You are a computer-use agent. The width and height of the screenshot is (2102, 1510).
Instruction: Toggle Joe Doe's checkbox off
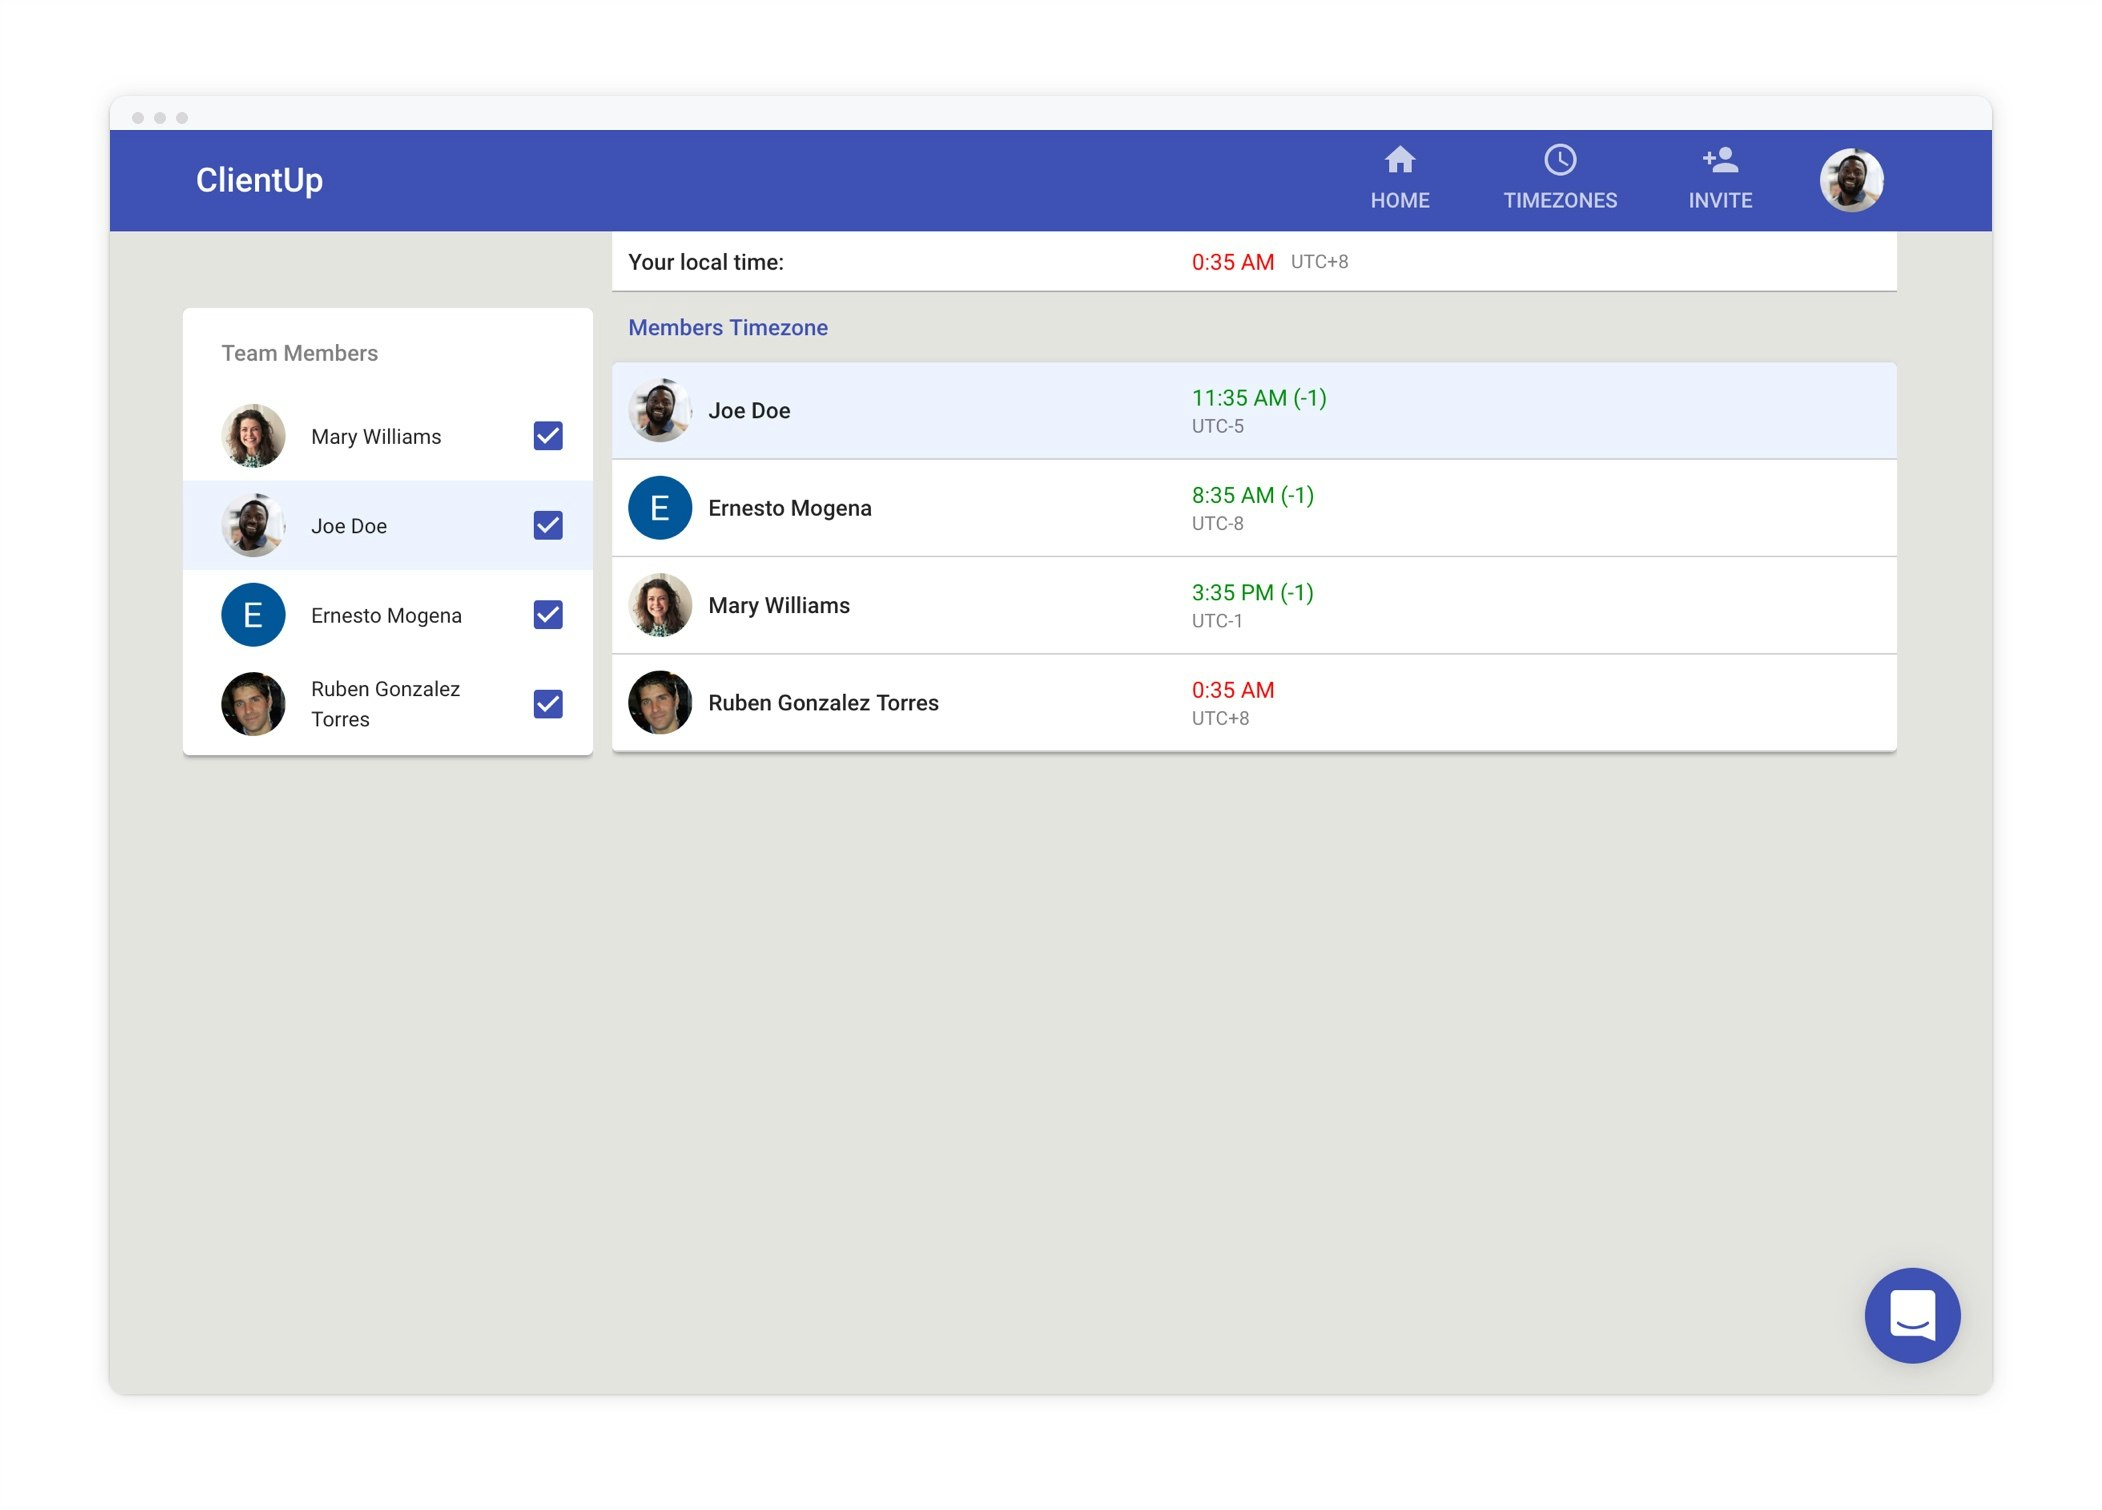pos(546,525)
